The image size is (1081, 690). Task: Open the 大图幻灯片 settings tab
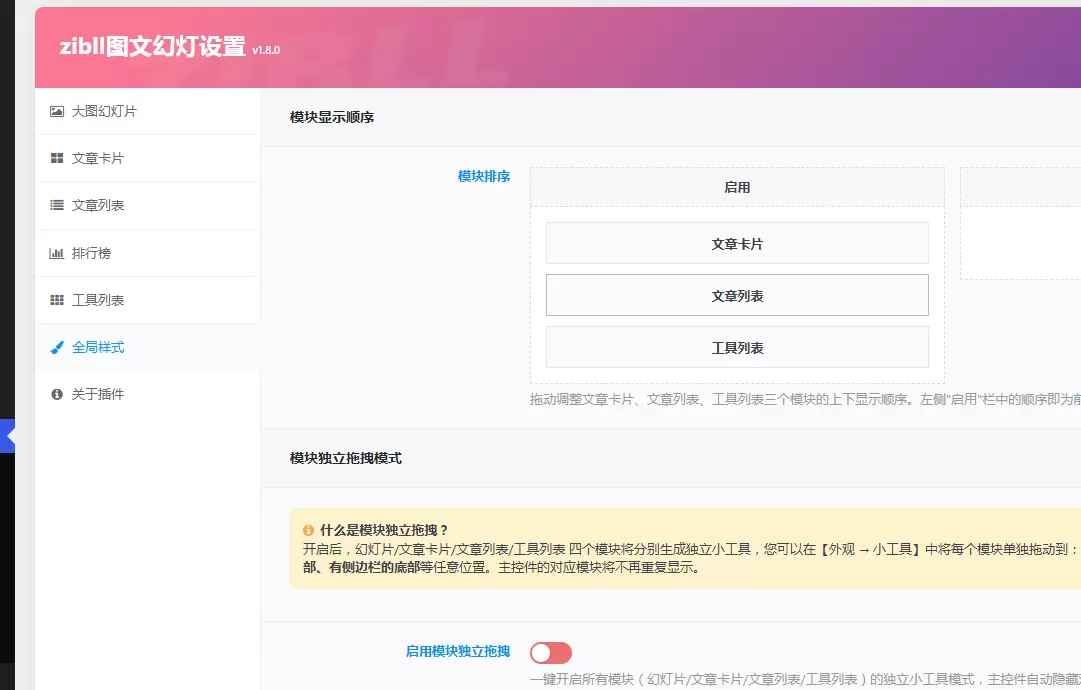pyautogui.click(x=148, y=111)
